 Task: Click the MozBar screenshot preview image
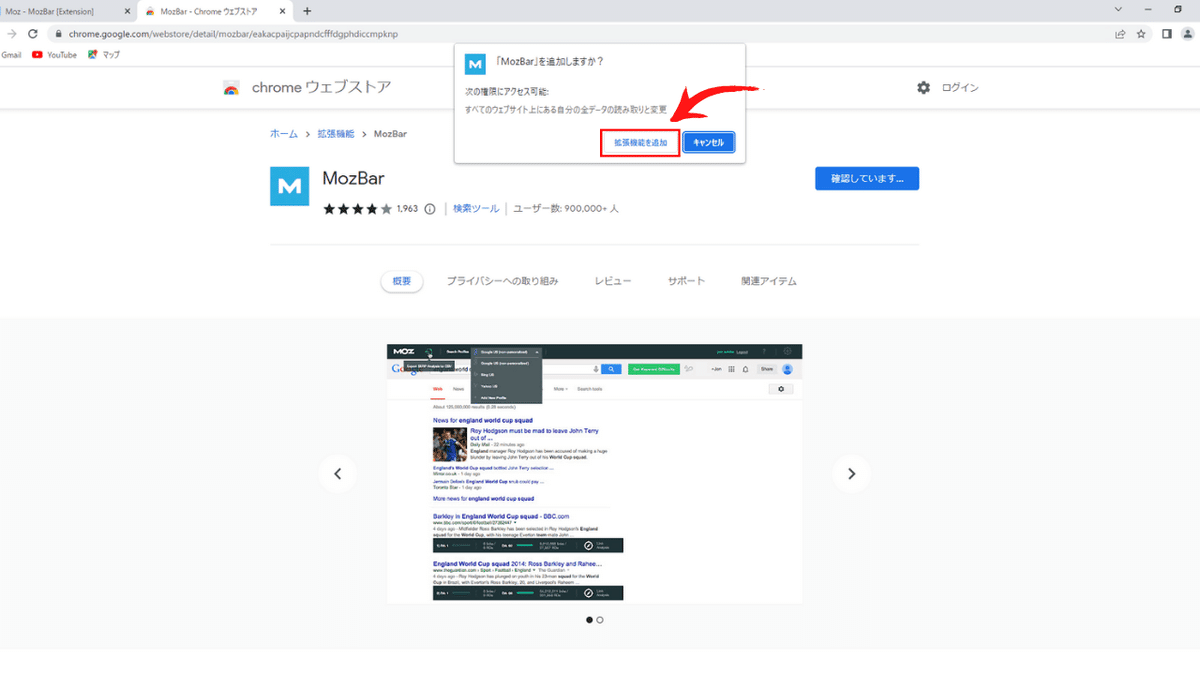coord(594,474)
